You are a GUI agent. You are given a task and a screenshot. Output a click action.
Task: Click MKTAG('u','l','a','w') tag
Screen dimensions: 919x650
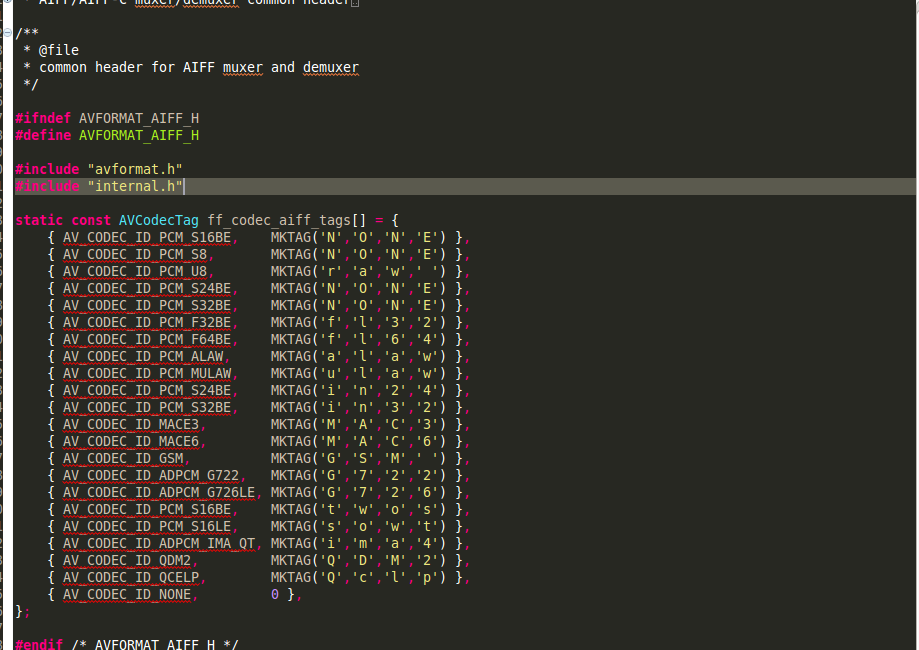[x=359, y=373]
